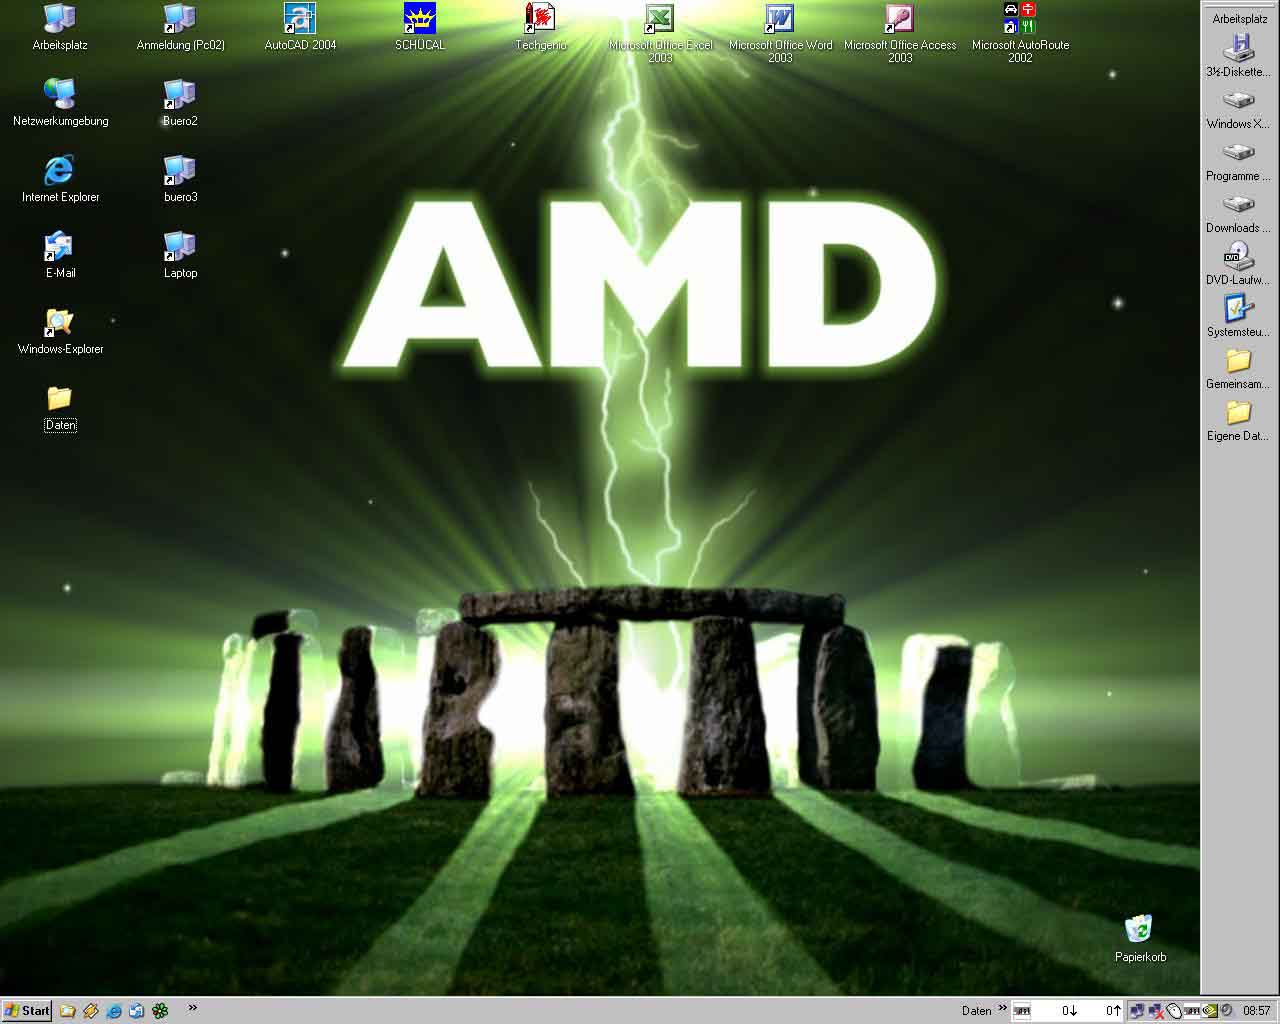1280x1024 pixels.
Task: Open Eigene Dateien in side toolbar
Action: 1238,421
